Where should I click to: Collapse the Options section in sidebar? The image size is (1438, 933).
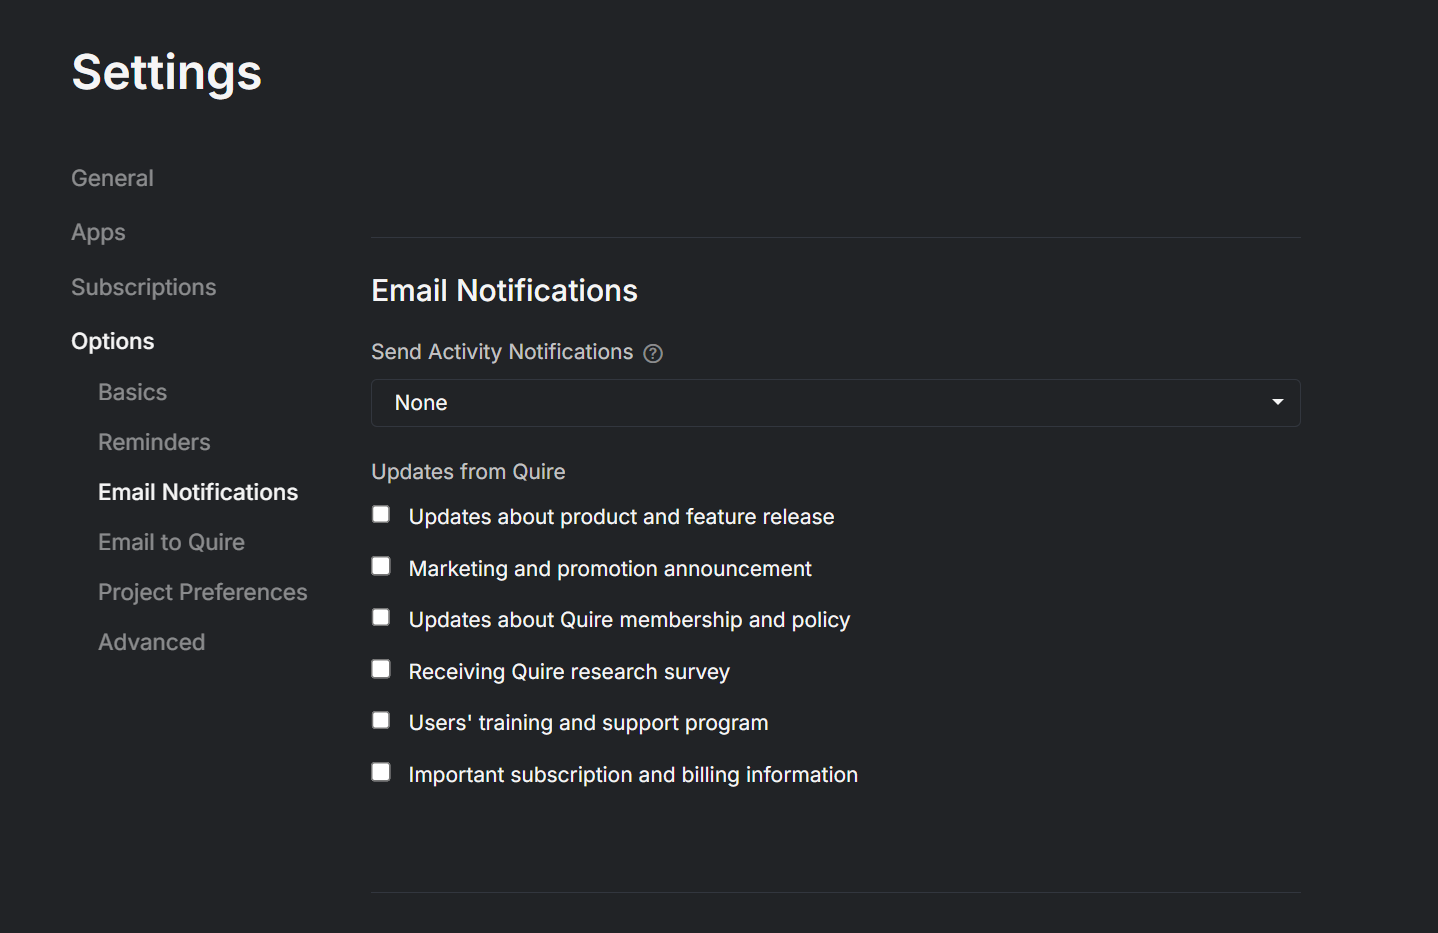click(112, 341)
